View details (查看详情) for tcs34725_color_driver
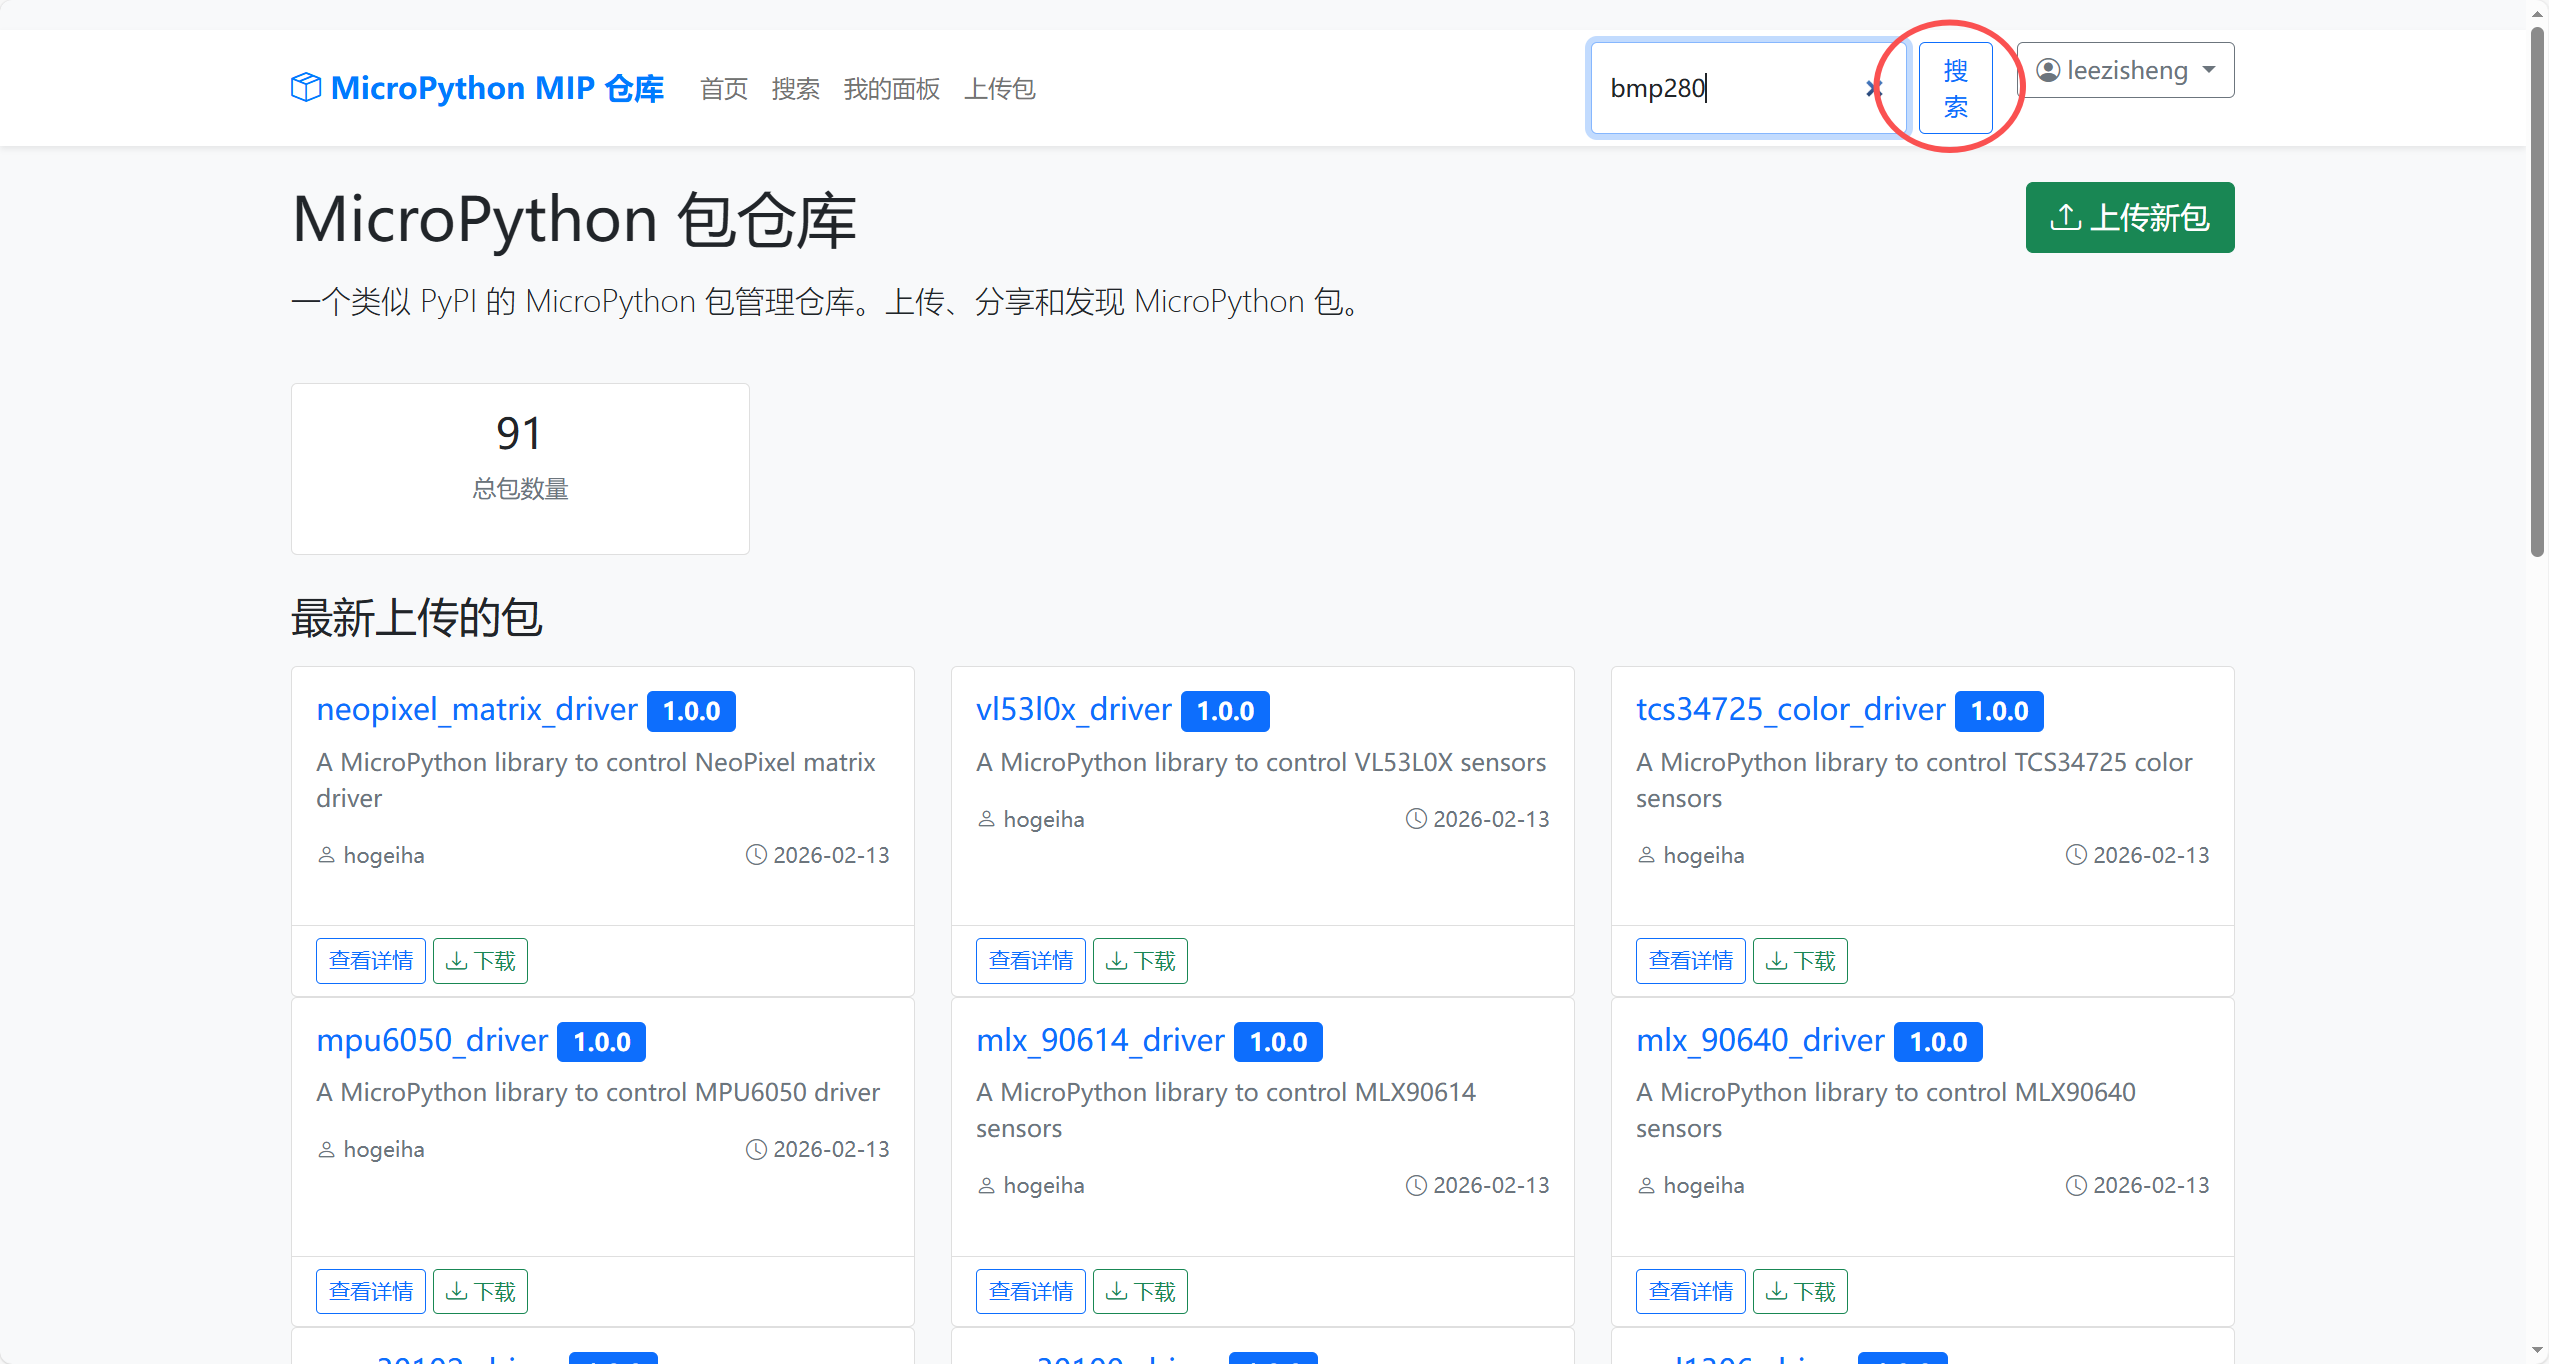This screenshot has height=1364, width=2549. click(1691, 961)
